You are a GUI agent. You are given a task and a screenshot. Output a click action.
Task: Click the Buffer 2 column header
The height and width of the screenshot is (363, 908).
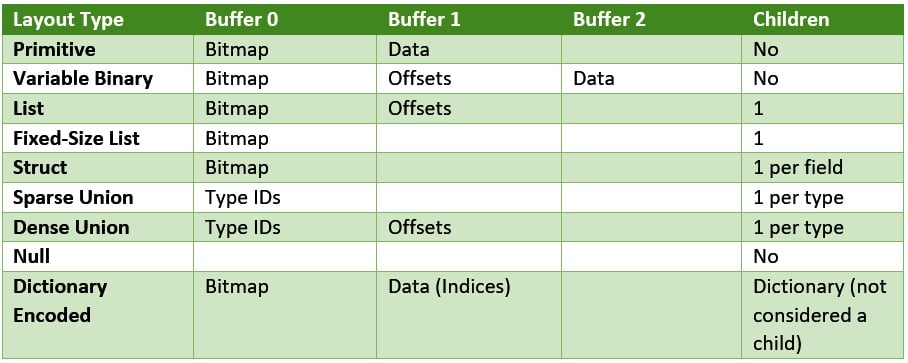coord(651,20)
